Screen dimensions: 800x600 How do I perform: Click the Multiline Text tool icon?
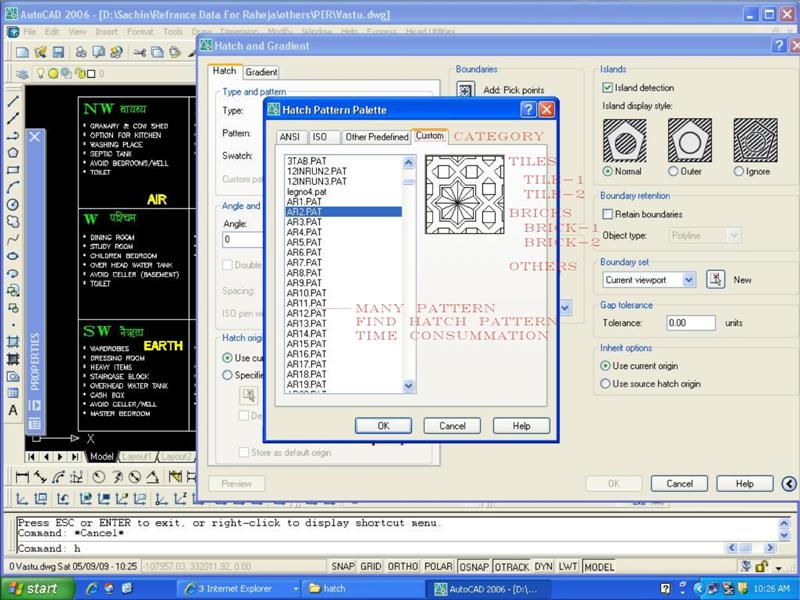(13, 410)
